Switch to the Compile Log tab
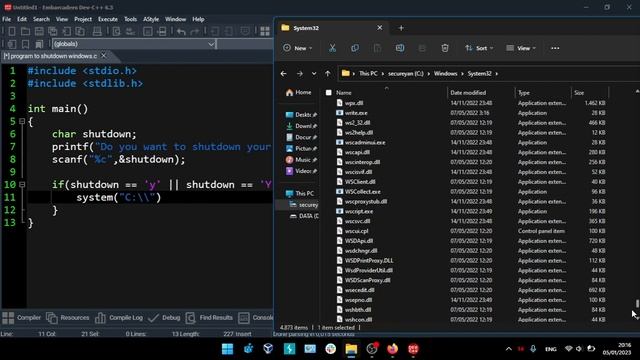The image size is (640, 360). click(119, 318)
